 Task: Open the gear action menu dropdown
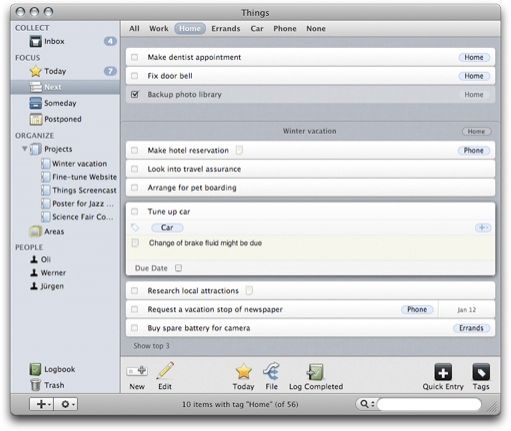click(x=66, y=404)
